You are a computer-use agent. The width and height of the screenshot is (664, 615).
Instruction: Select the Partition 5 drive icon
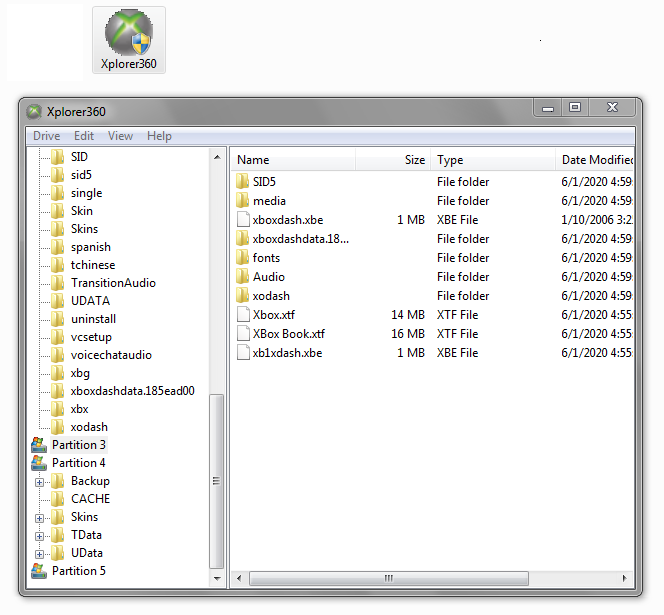coord(39,571)
